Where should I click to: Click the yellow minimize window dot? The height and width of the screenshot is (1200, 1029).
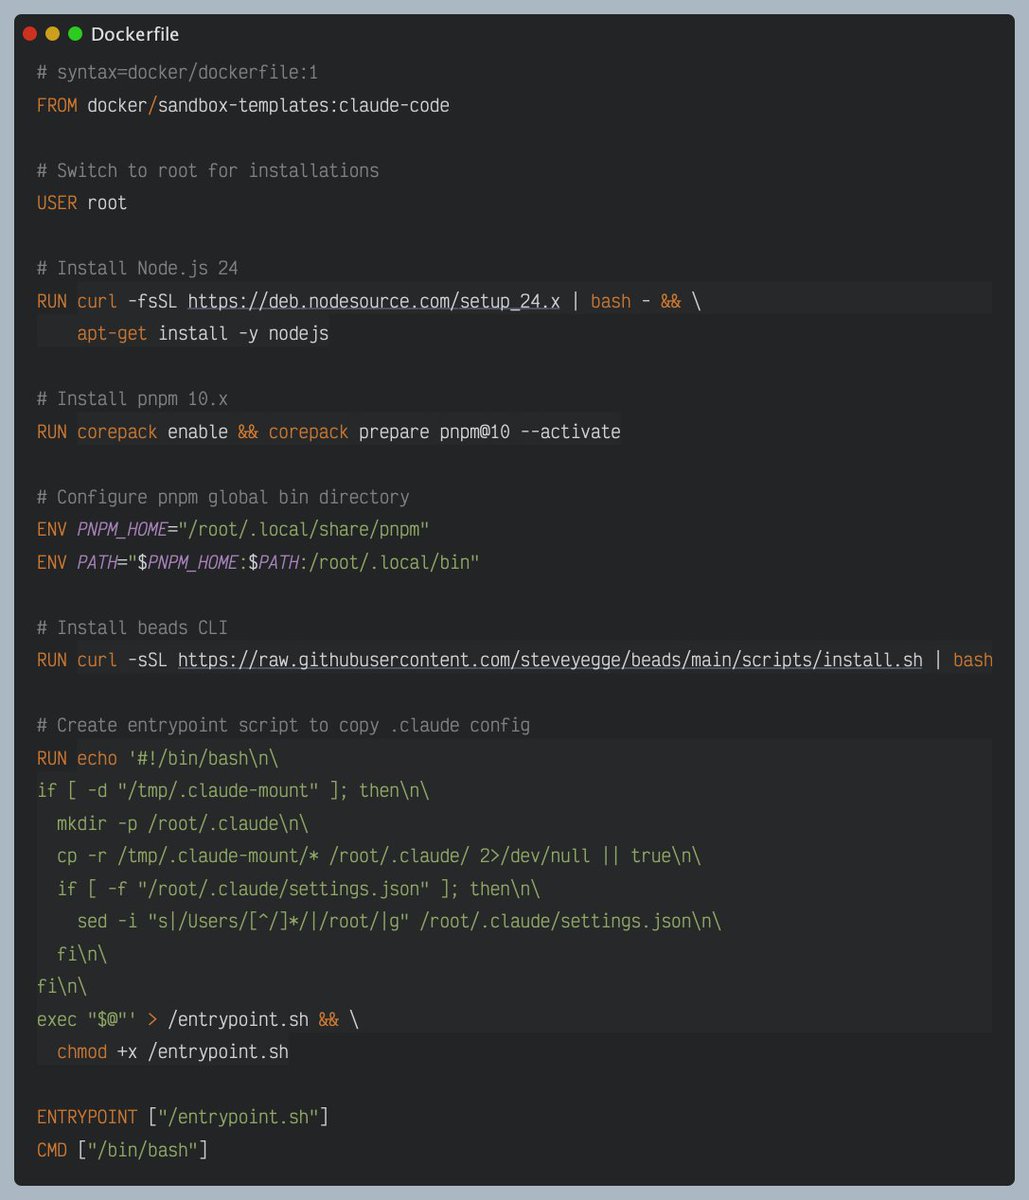pos(52,34)
